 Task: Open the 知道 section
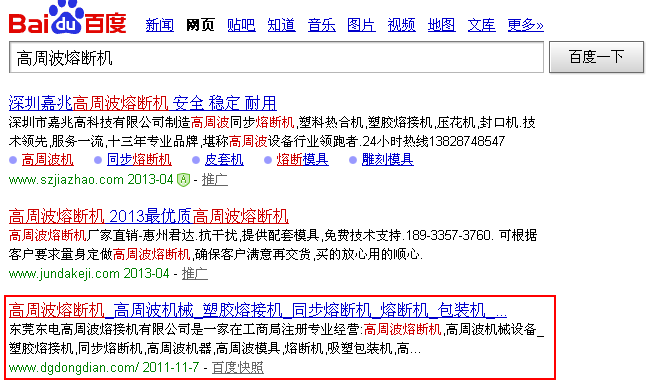click(x=281, y=25)
